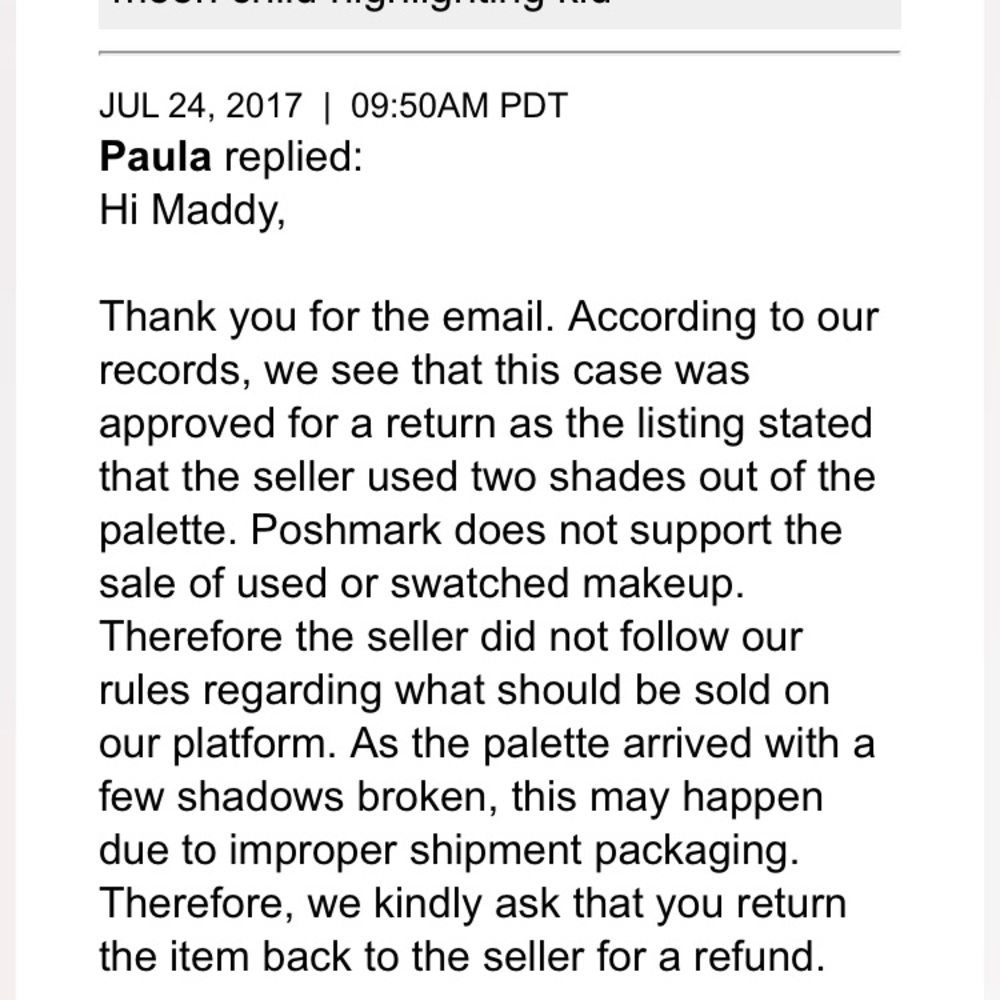The height and width of the screenshot is (1000, 1000).
Task: Click the "Hi Maddy," greeting line
Action: pyautogui.click(x=192, y=210)
